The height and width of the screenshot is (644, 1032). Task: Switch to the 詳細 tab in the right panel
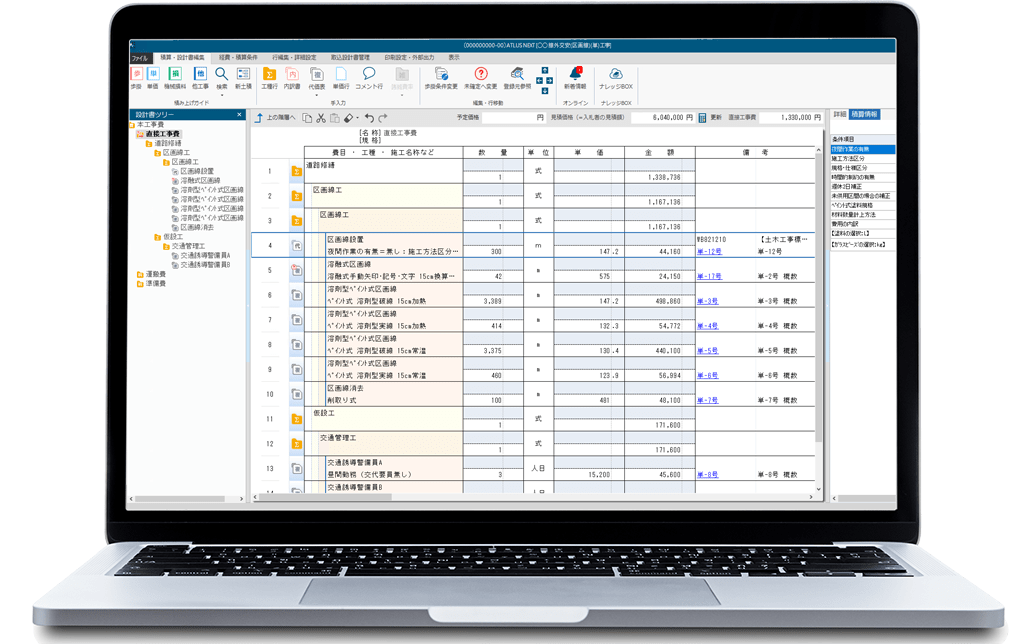point(840,115)
